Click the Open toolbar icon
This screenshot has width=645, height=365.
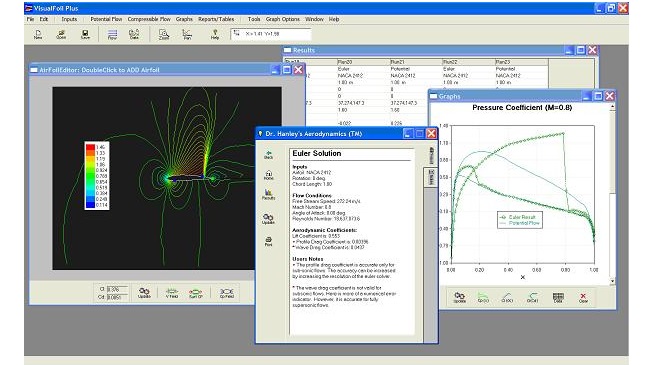point(61,35)
